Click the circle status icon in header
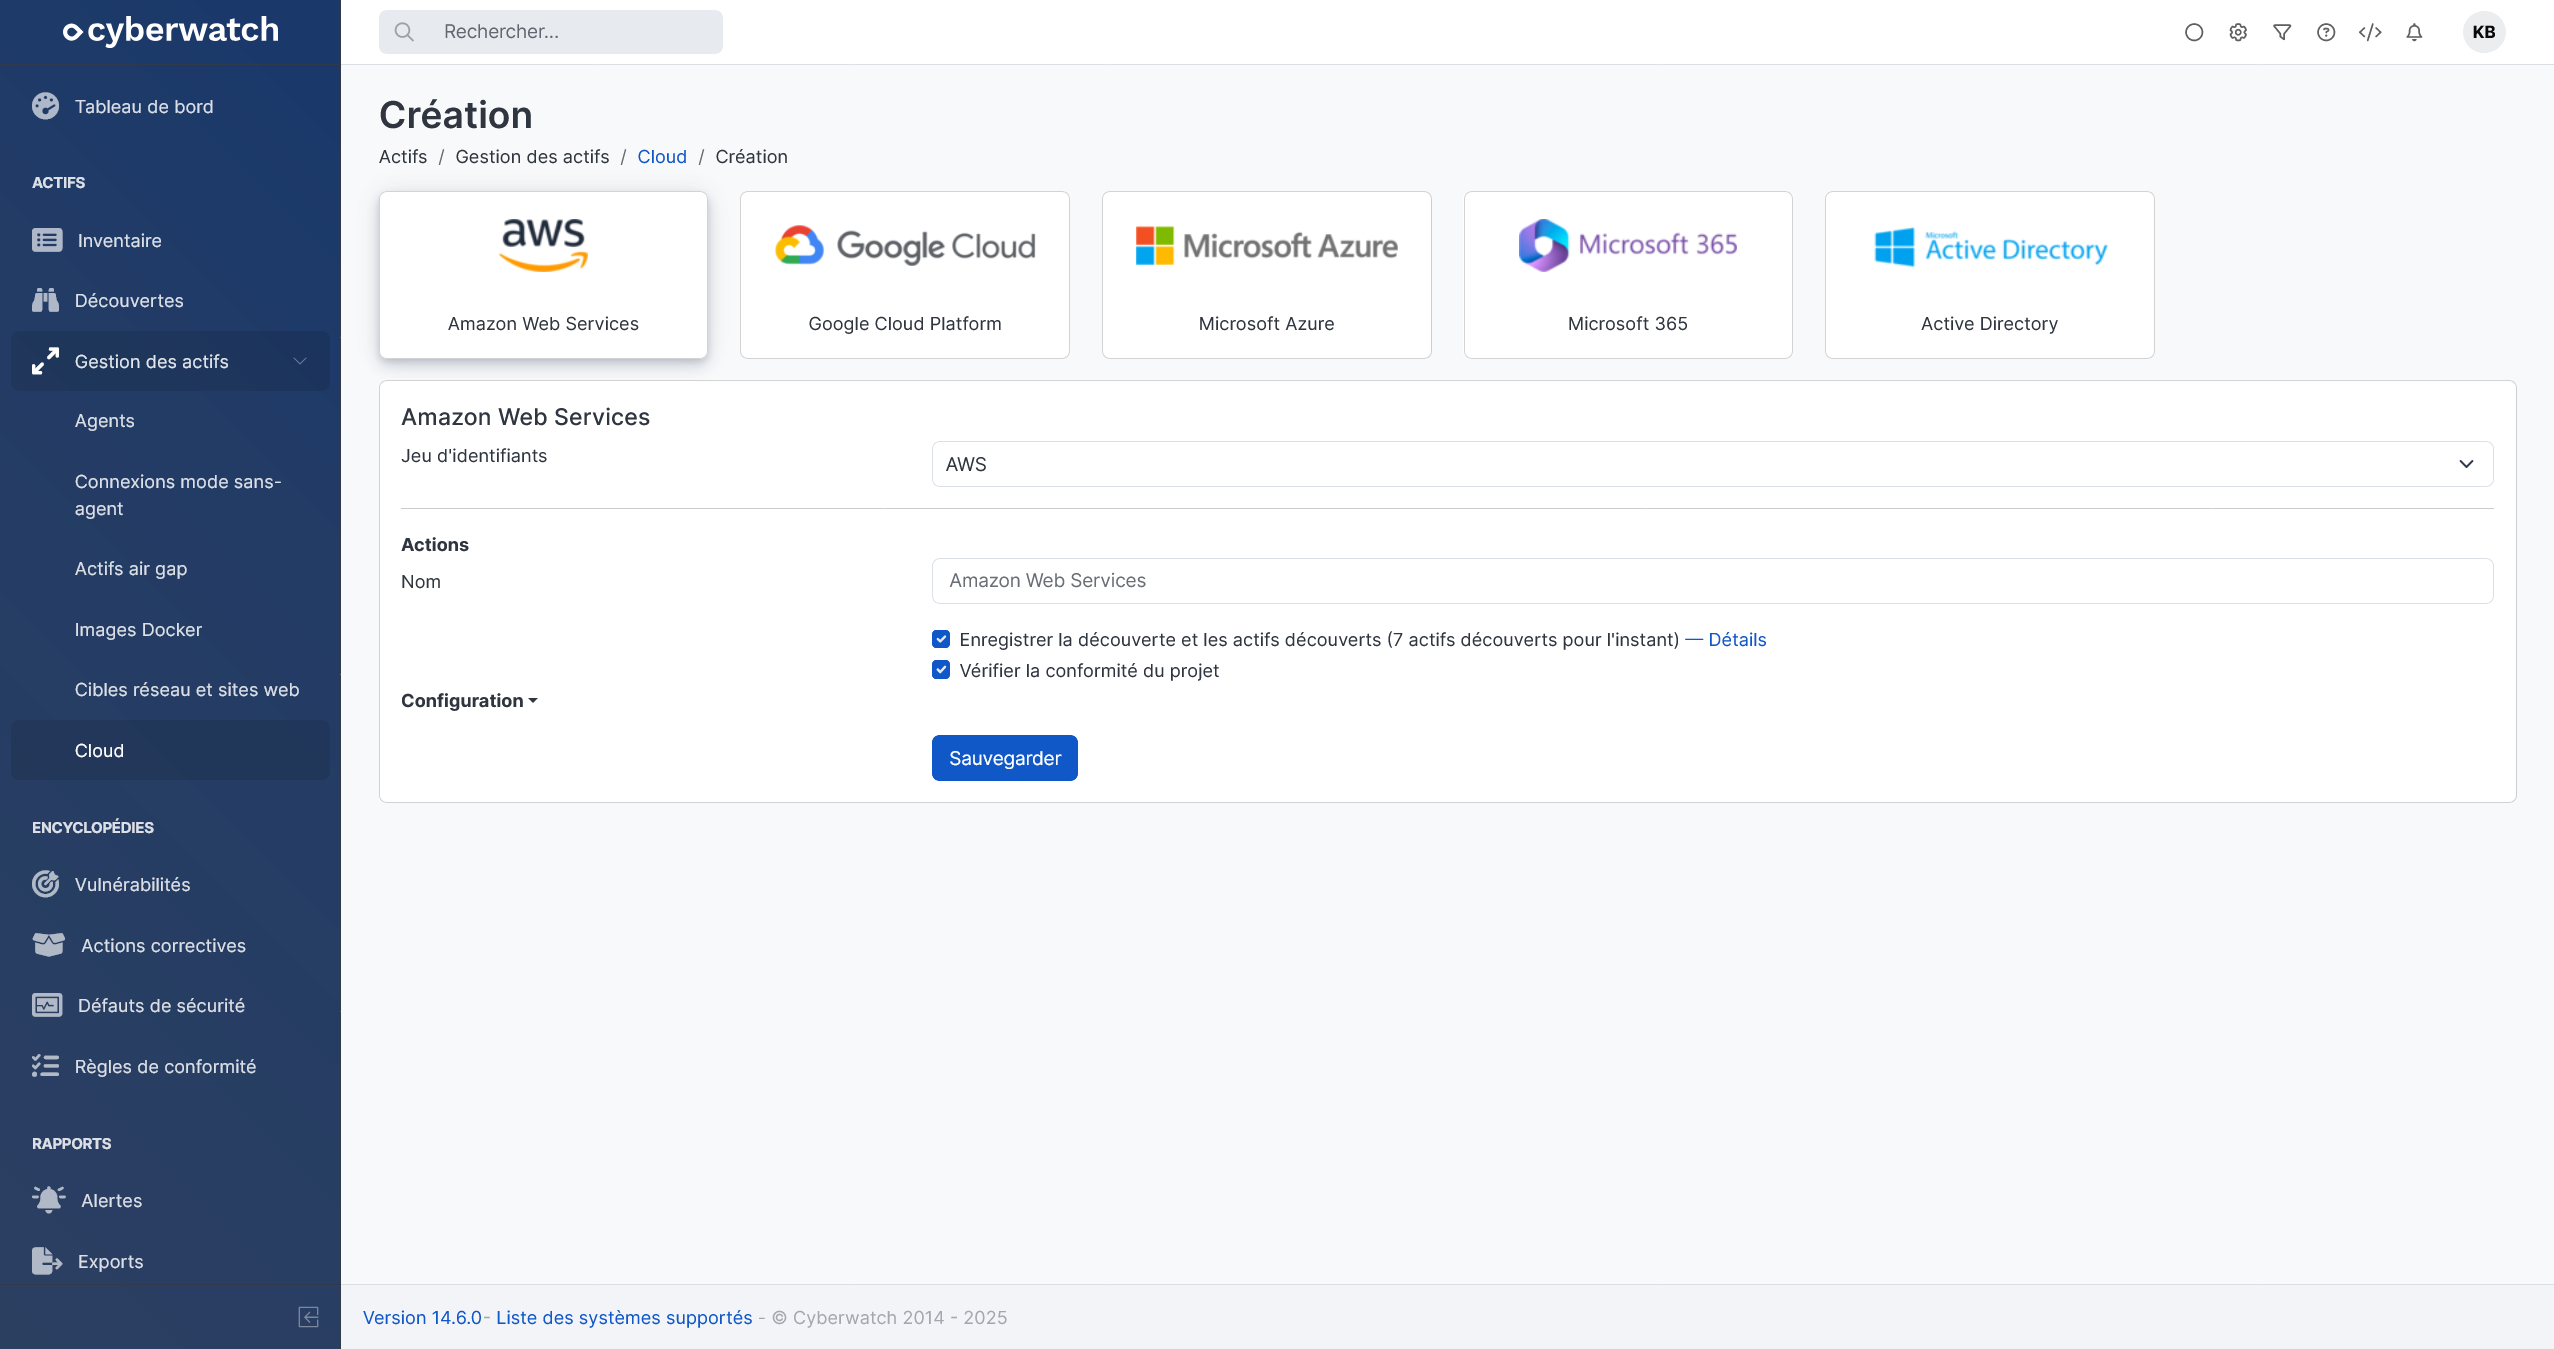2554x1349 pixels. click(x=2194, y=32)
